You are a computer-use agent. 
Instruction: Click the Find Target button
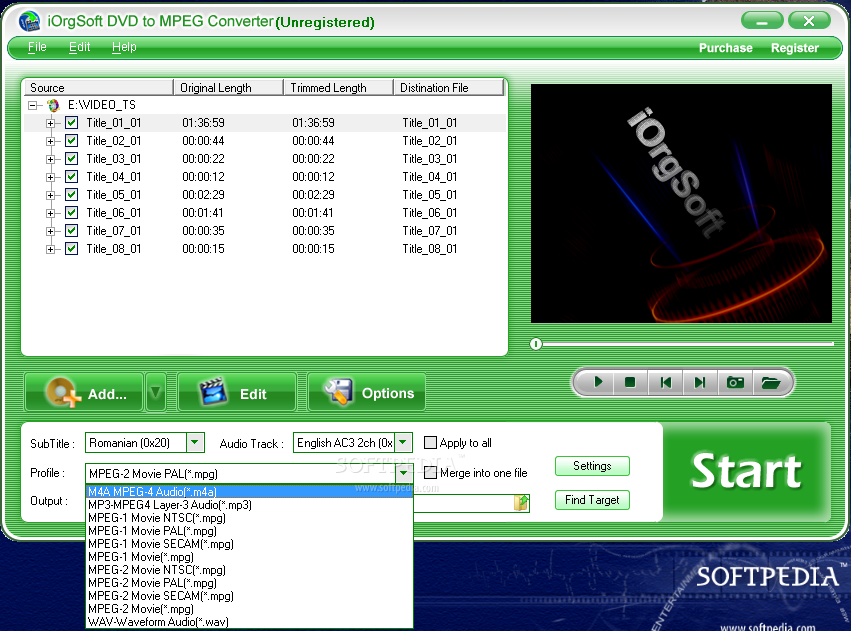click(592, 500)
